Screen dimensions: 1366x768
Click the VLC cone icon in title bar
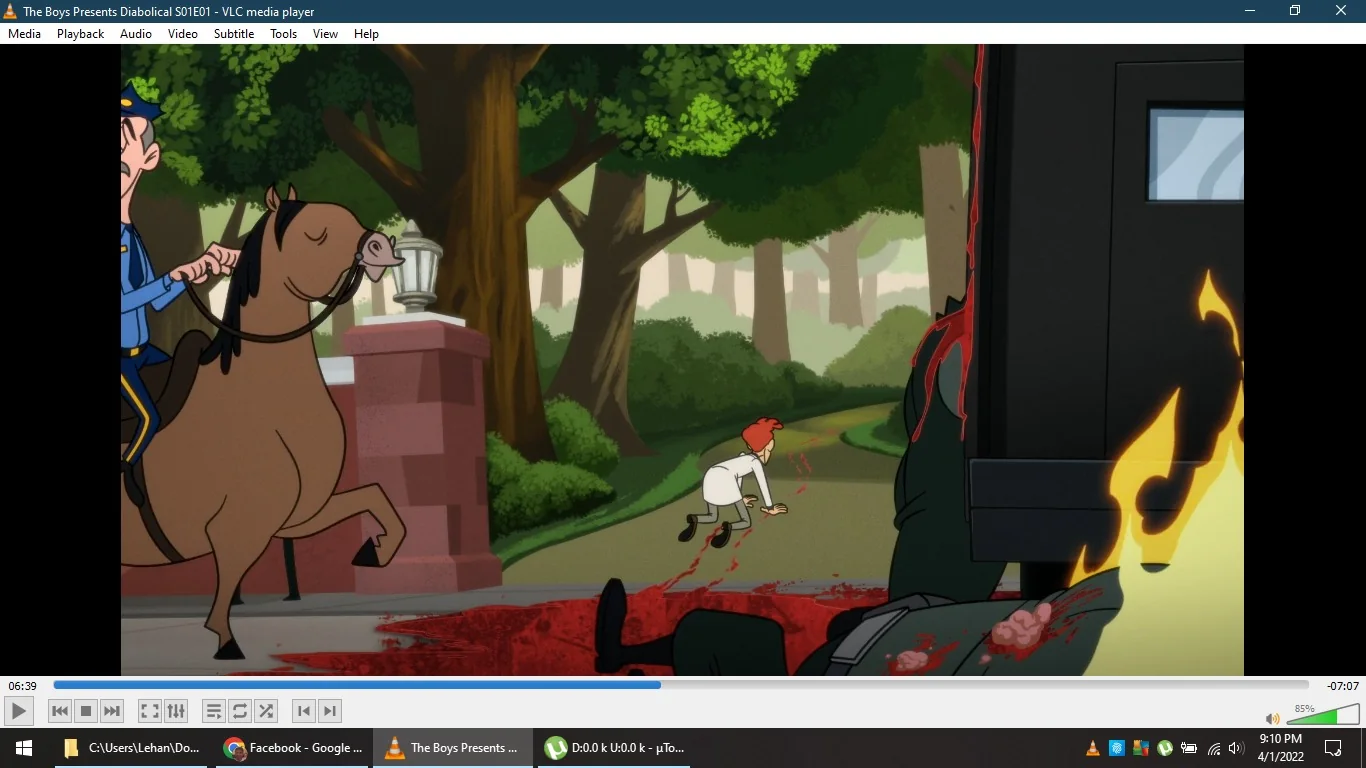pyautogui.click(x=11, y=11)
